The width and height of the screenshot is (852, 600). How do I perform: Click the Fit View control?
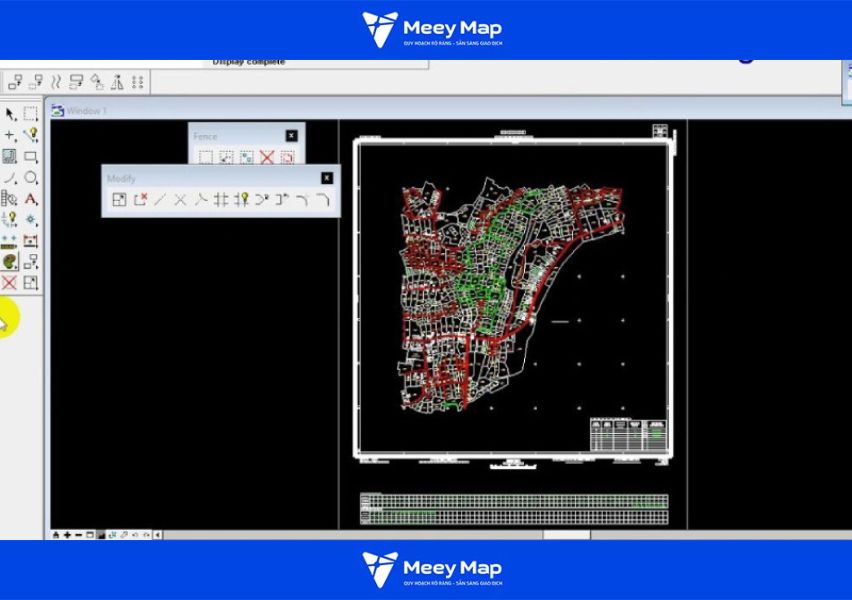101,535
